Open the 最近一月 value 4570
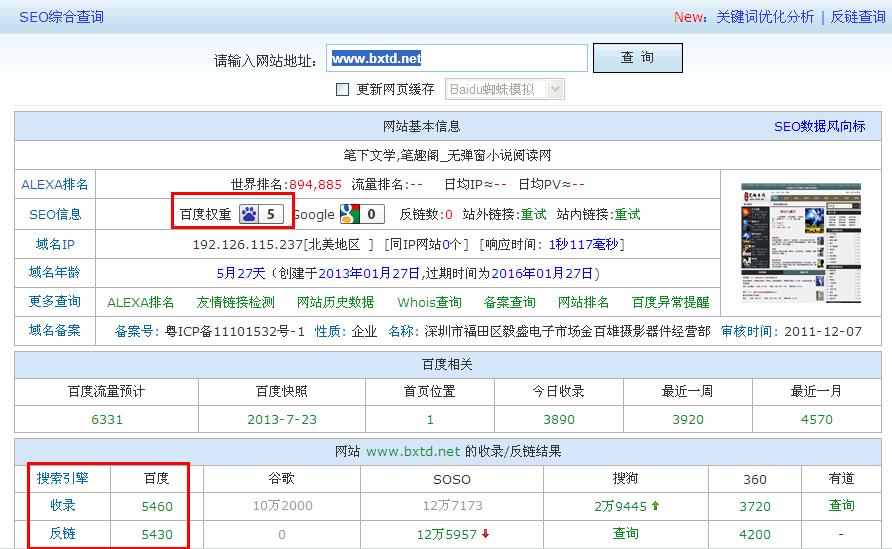Image resolution: width=892 pixels, height=549 pixels. click(817, 420)
